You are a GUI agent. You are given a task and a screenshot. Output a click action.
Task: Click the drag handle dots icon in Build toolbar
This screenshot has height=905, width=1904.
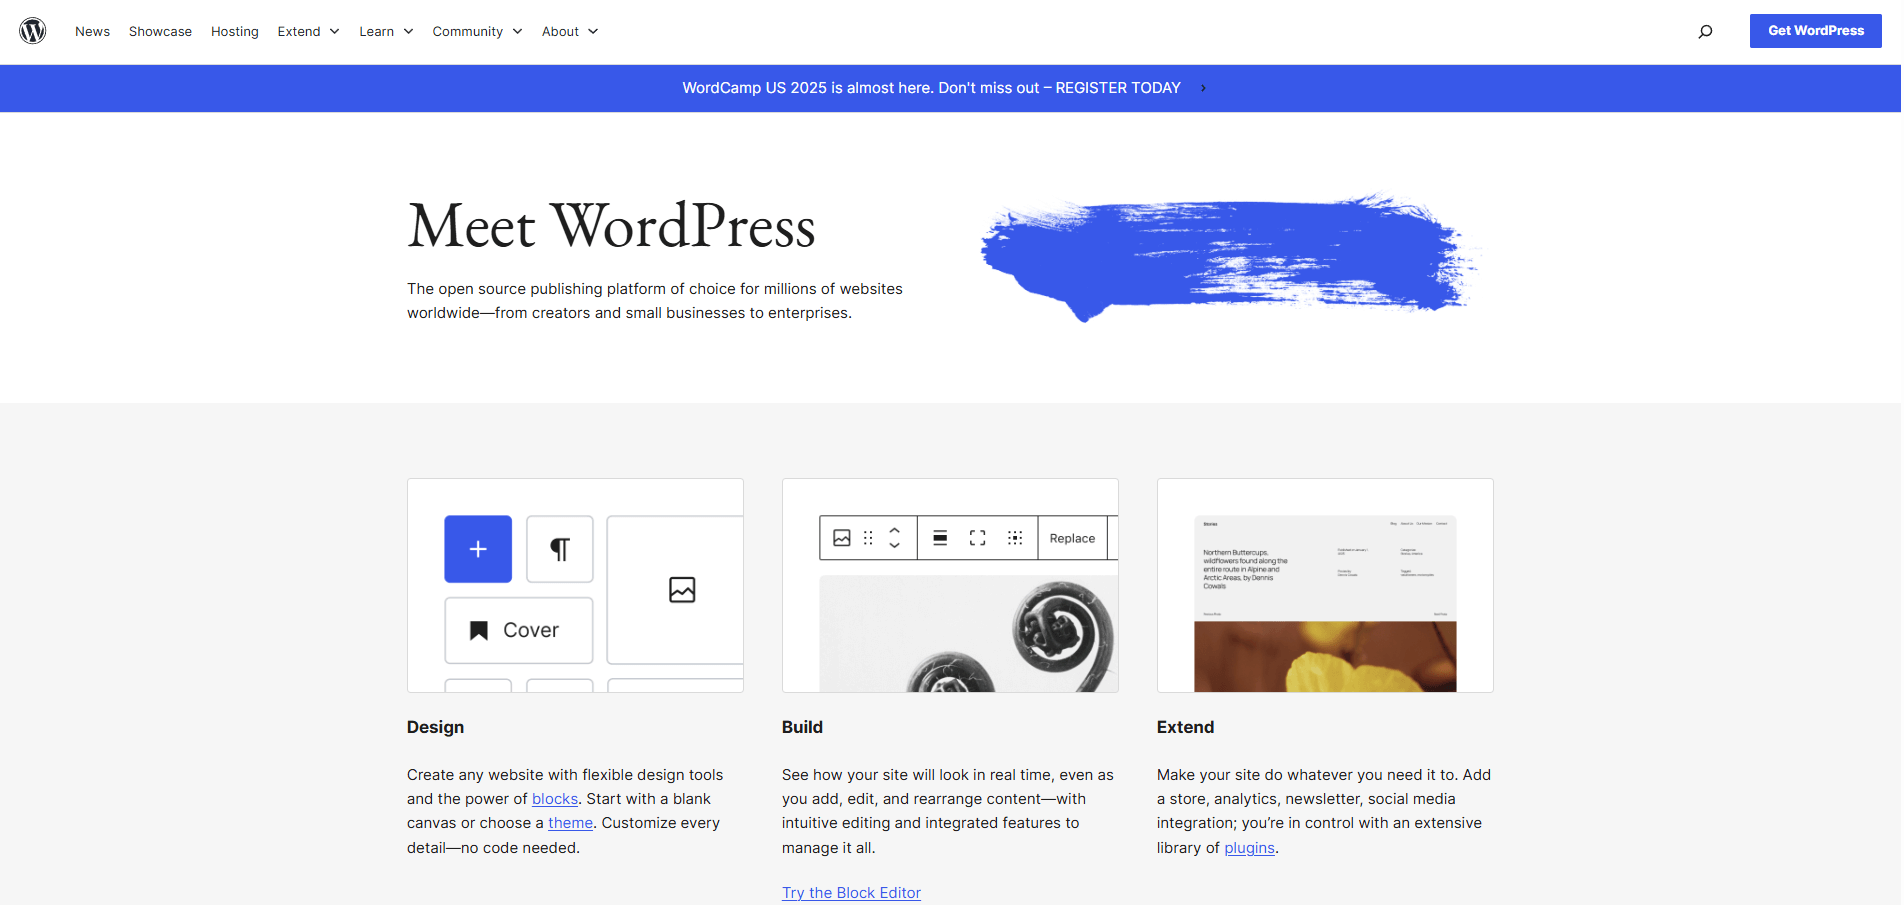point(868,538)
